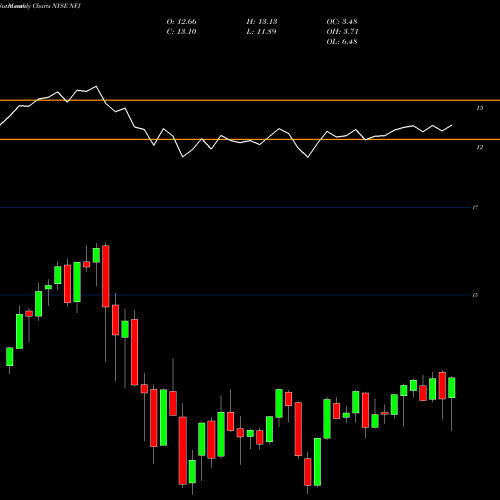Click the high value 'H: 13.13'
The image size is (500, 500).
[262, 22]
